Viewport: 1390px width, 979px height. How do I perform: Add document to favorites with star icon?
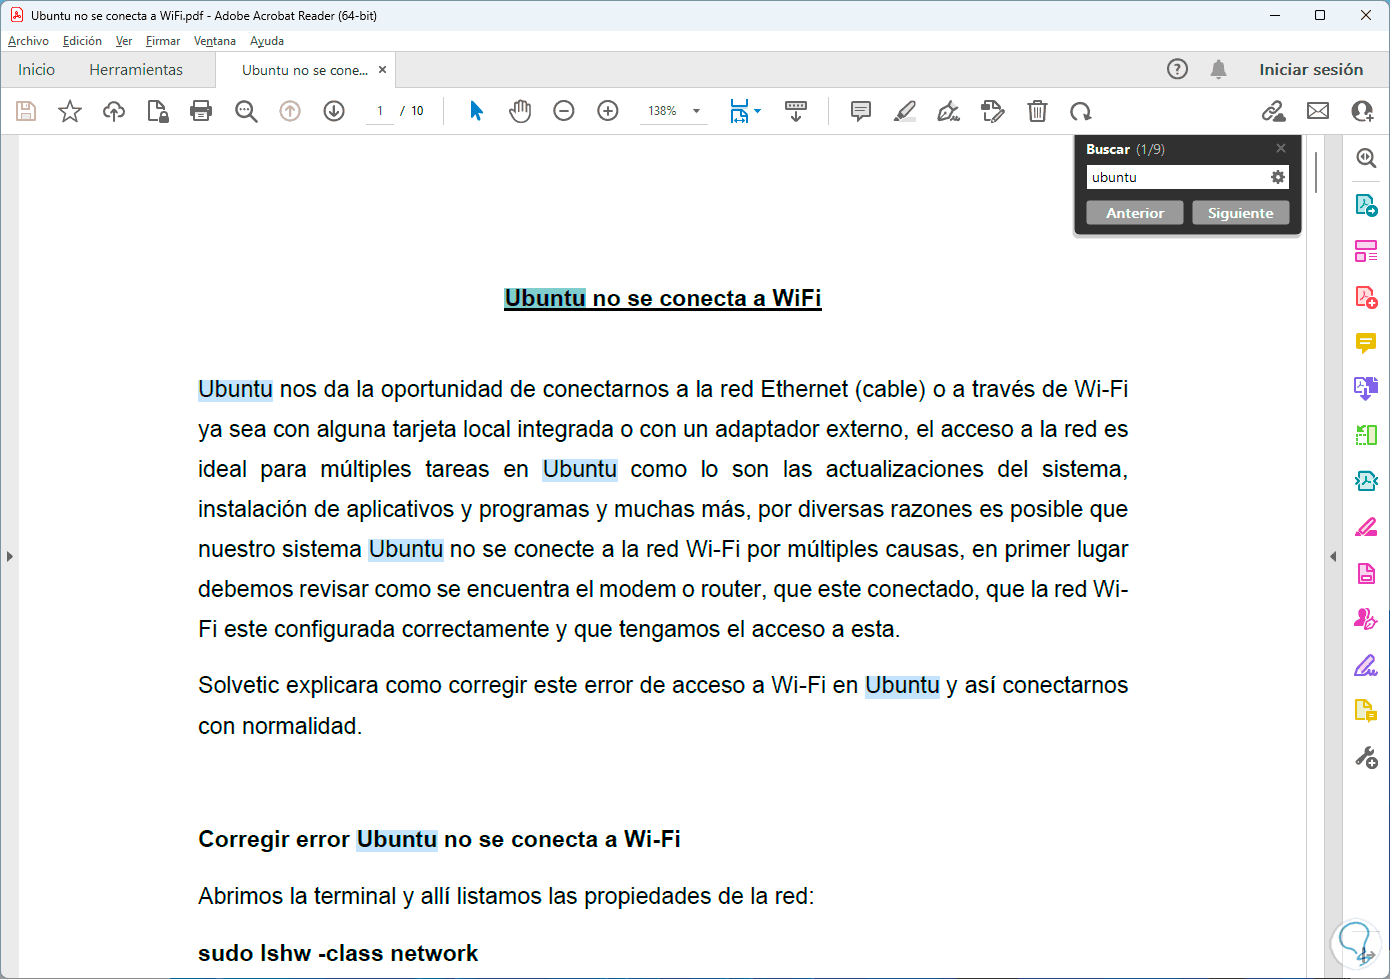pyautogui.click(x=70, y=111)
